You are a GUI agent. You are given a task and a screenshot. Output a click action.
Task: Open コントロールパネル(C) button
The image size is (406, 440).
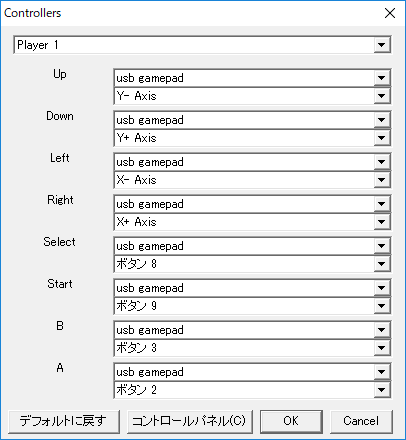pos(189,421)
